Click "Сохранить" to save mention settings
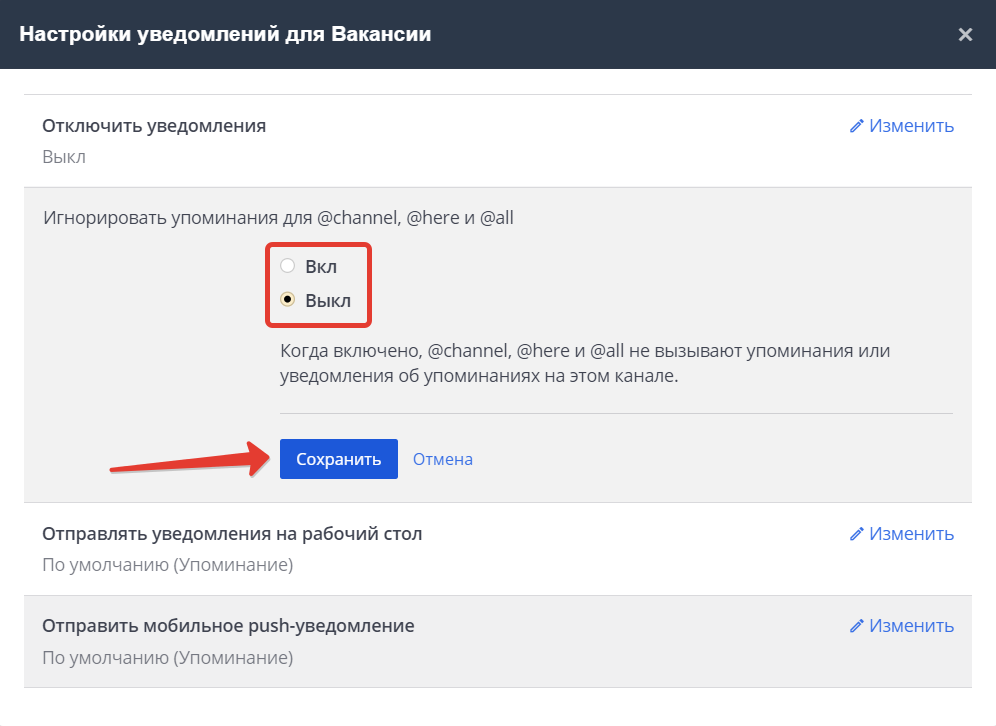 click(x=338, y=458)
